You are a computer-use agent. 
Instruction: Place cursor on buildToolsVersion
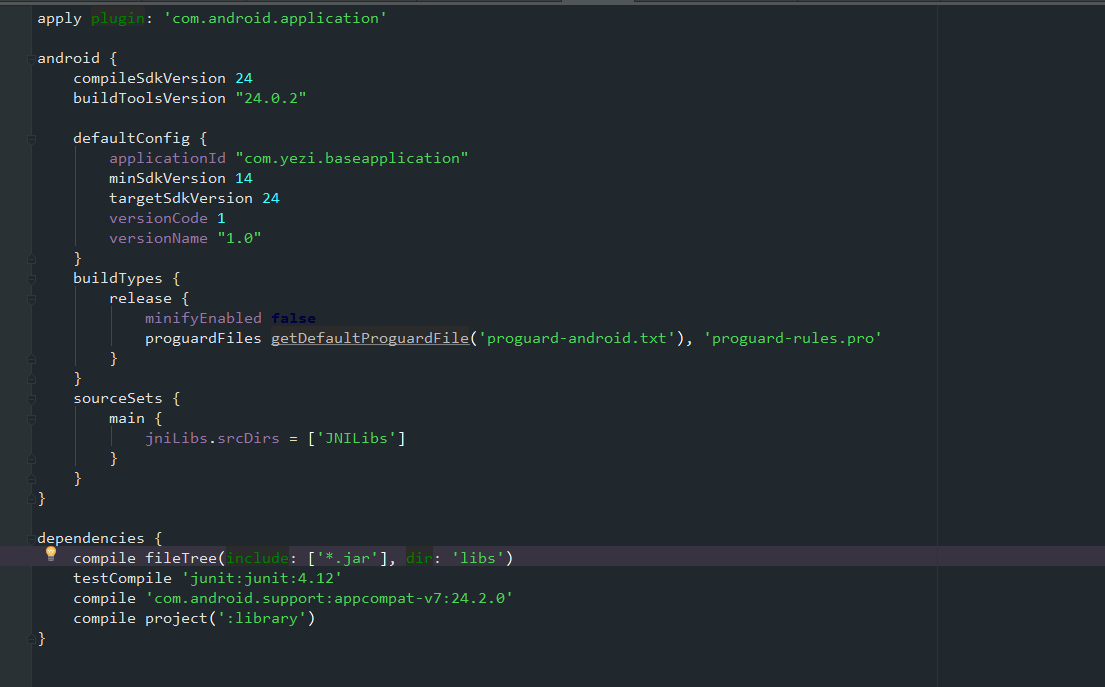(149, 98)
